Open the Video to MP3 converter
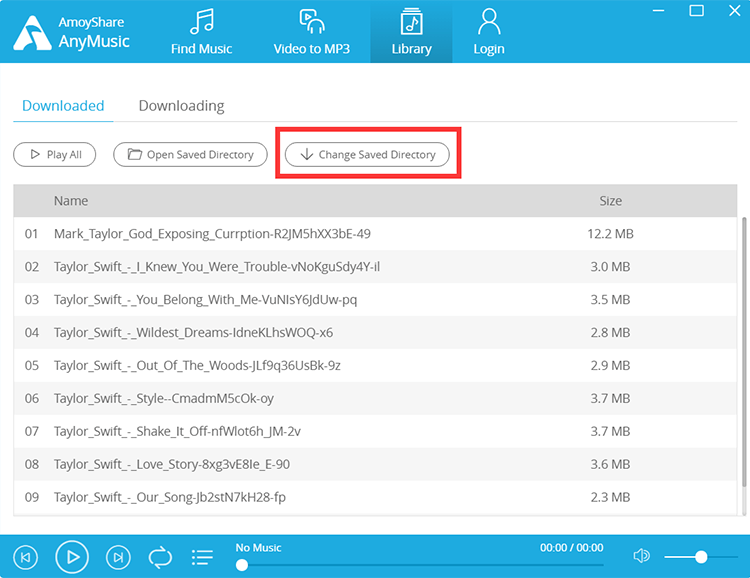Viewport: 750px width, 578px height. coord(311,32)
